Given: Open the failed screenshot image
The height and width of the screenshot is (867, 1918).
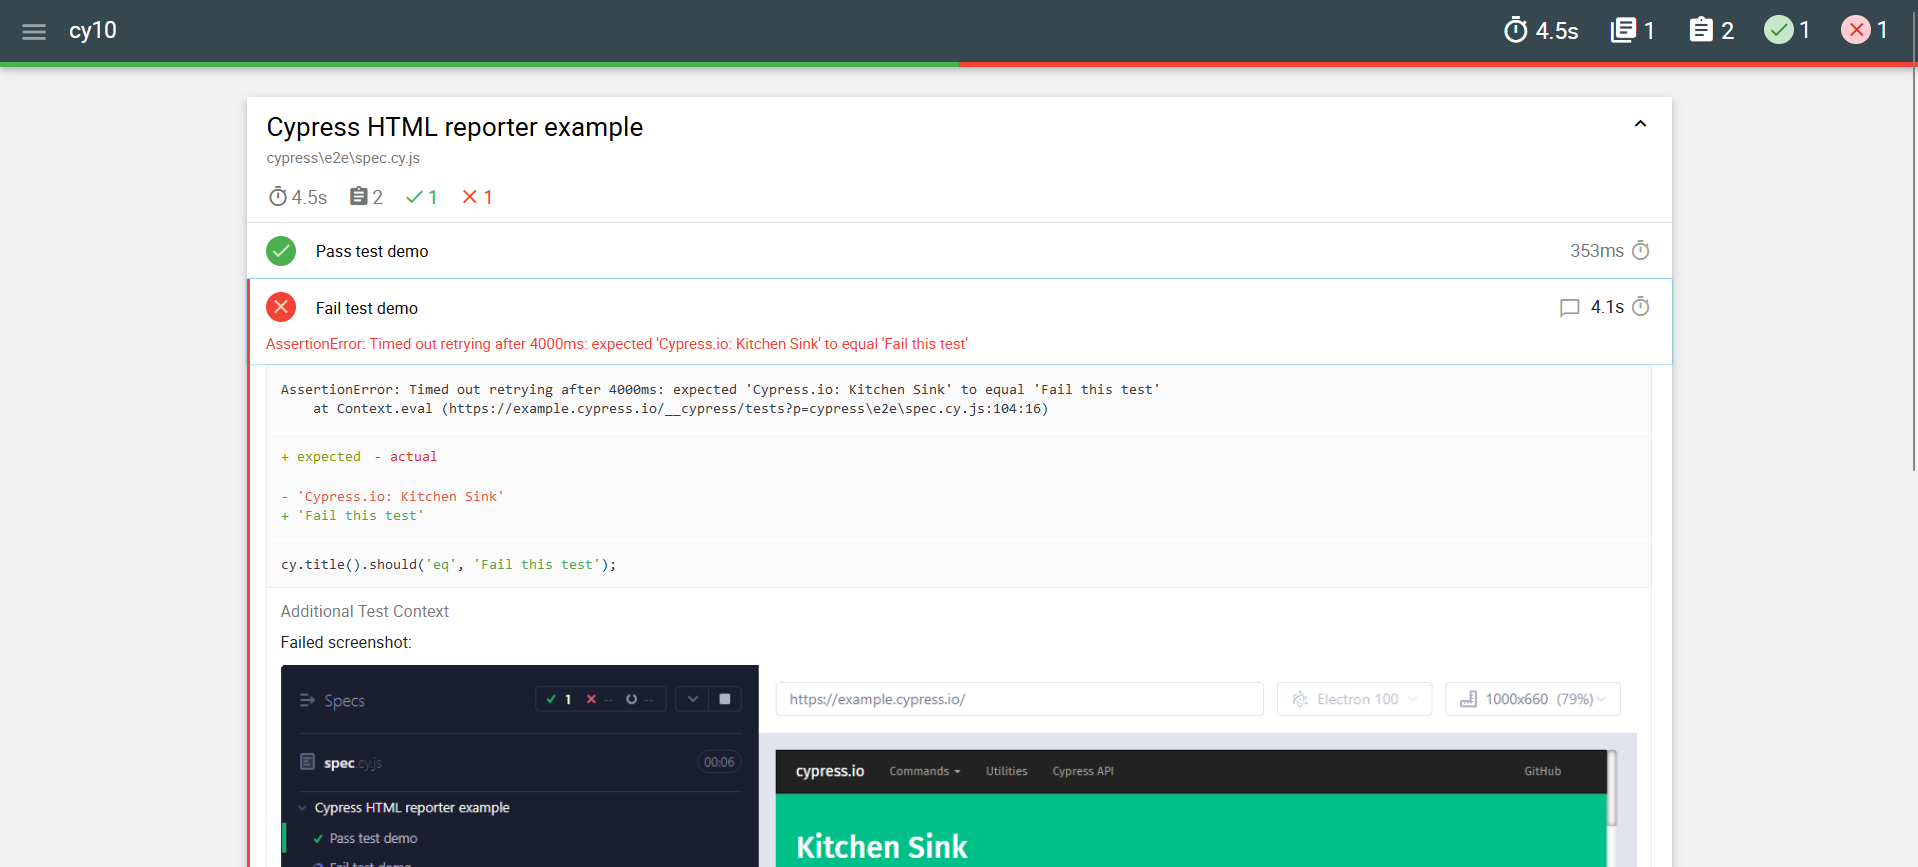Looking at the screenshot, I should point(959,766).
